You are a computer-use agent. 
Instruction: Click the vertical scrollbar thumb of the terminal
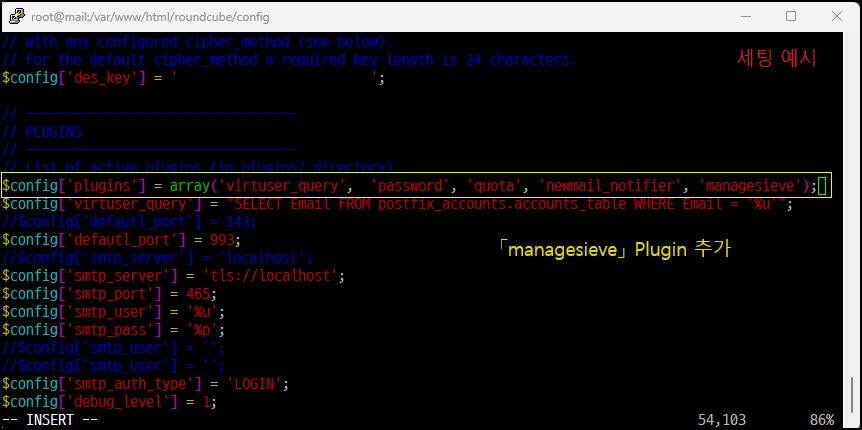pyautogui.click(x=852, y=393)
